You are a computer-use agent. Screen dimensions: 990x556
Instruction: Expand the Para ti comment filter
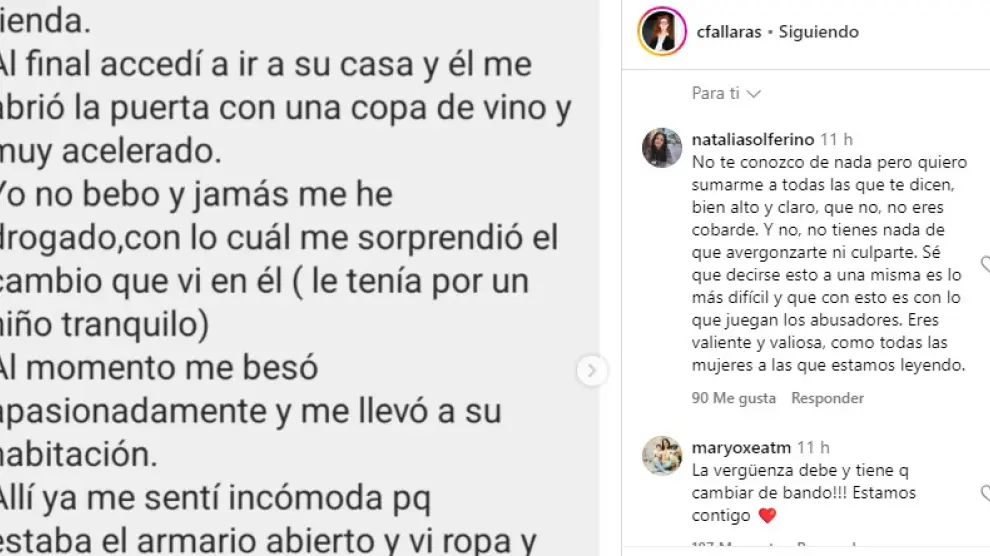[726, 93]
